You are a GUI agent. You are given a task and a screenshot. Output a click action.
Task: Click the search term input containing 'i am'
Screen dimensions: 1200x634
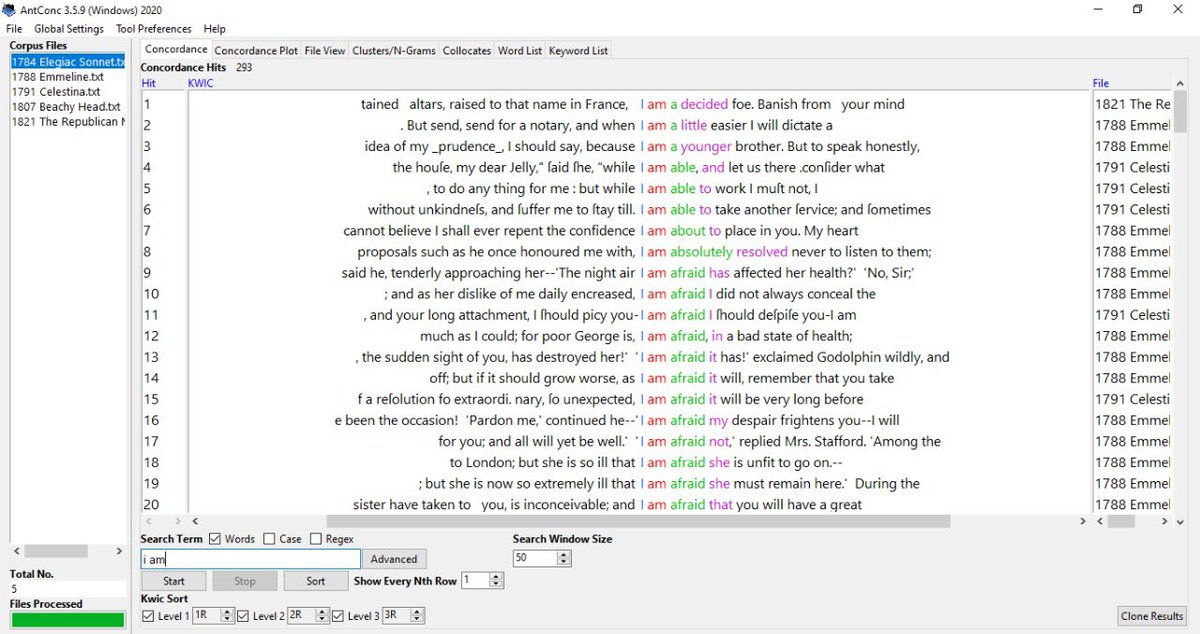tap(250, 559)
